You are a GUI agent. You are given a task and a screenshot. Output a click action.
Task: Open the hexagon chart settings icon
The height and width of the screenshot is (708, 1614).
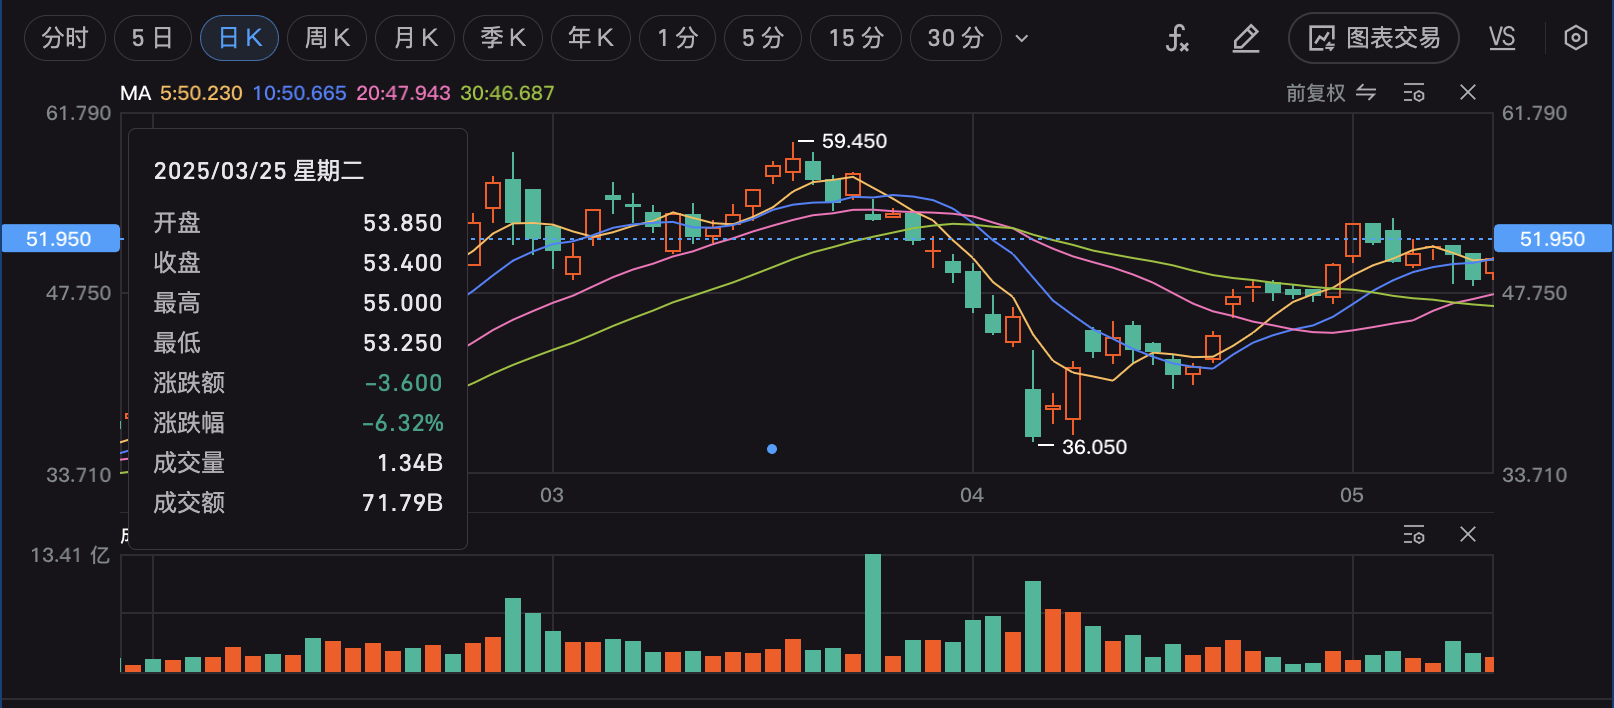pos(1576,39)
